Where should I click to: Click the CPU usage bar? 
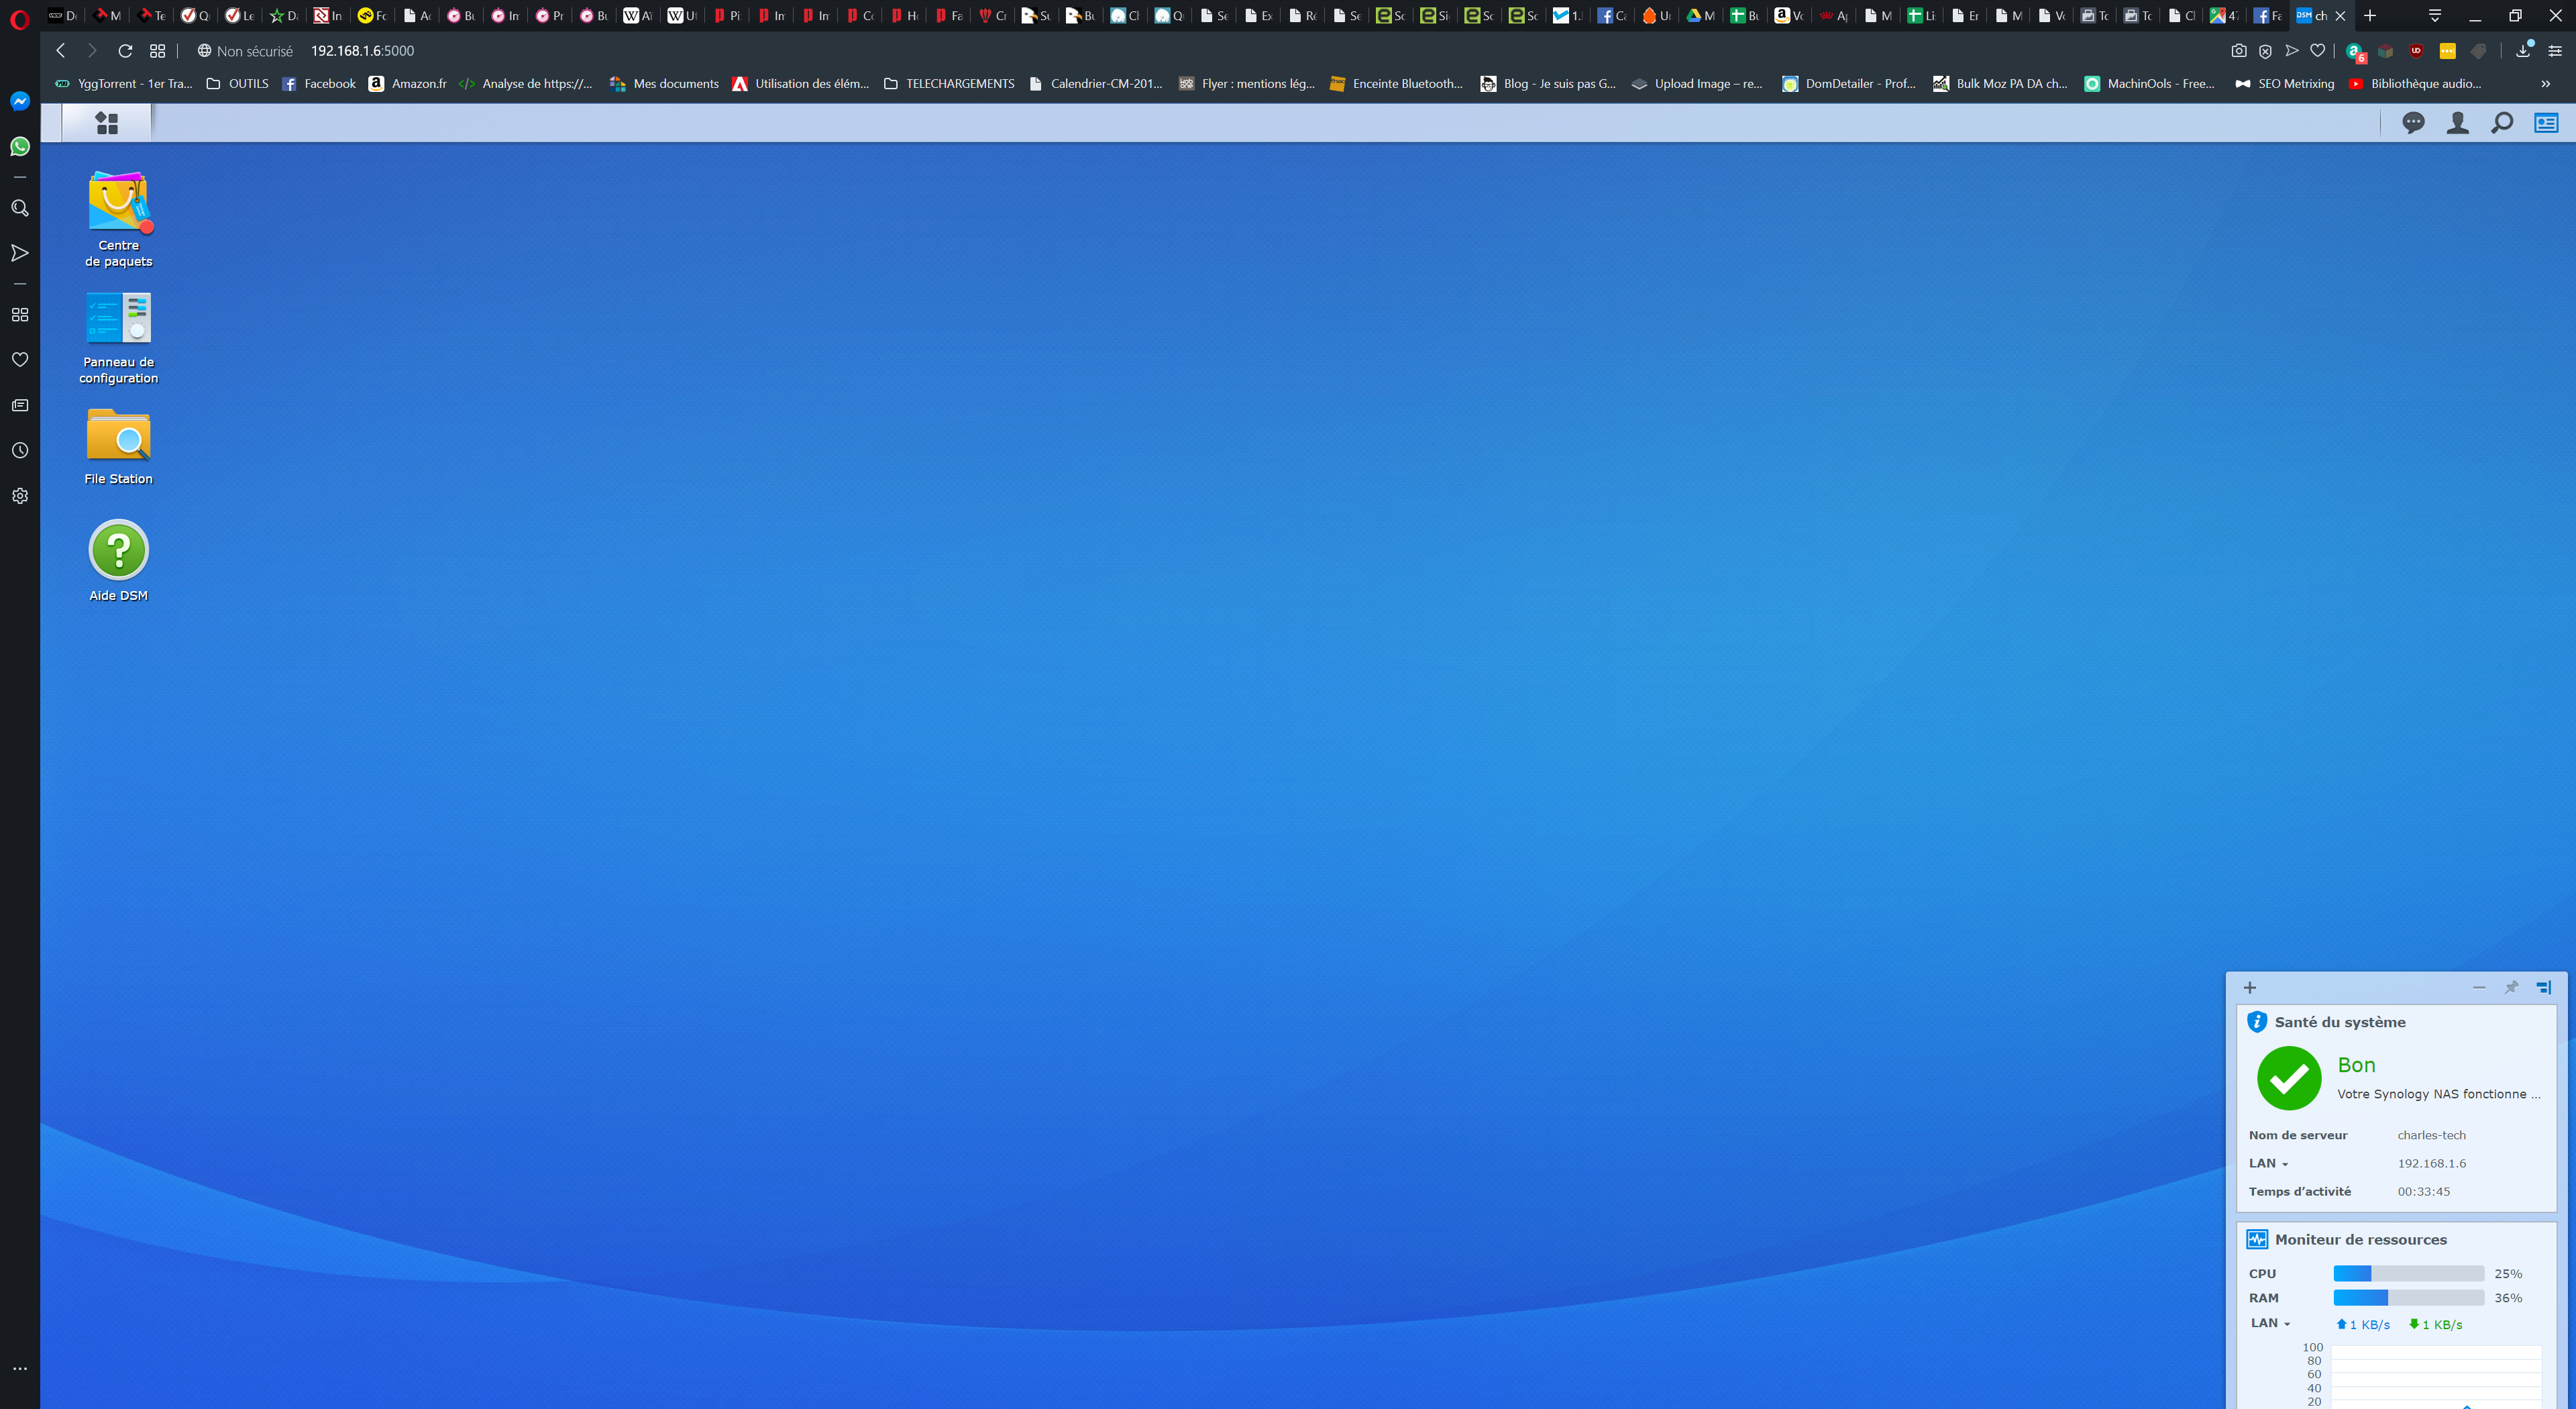click(x=2408, y=1273)
